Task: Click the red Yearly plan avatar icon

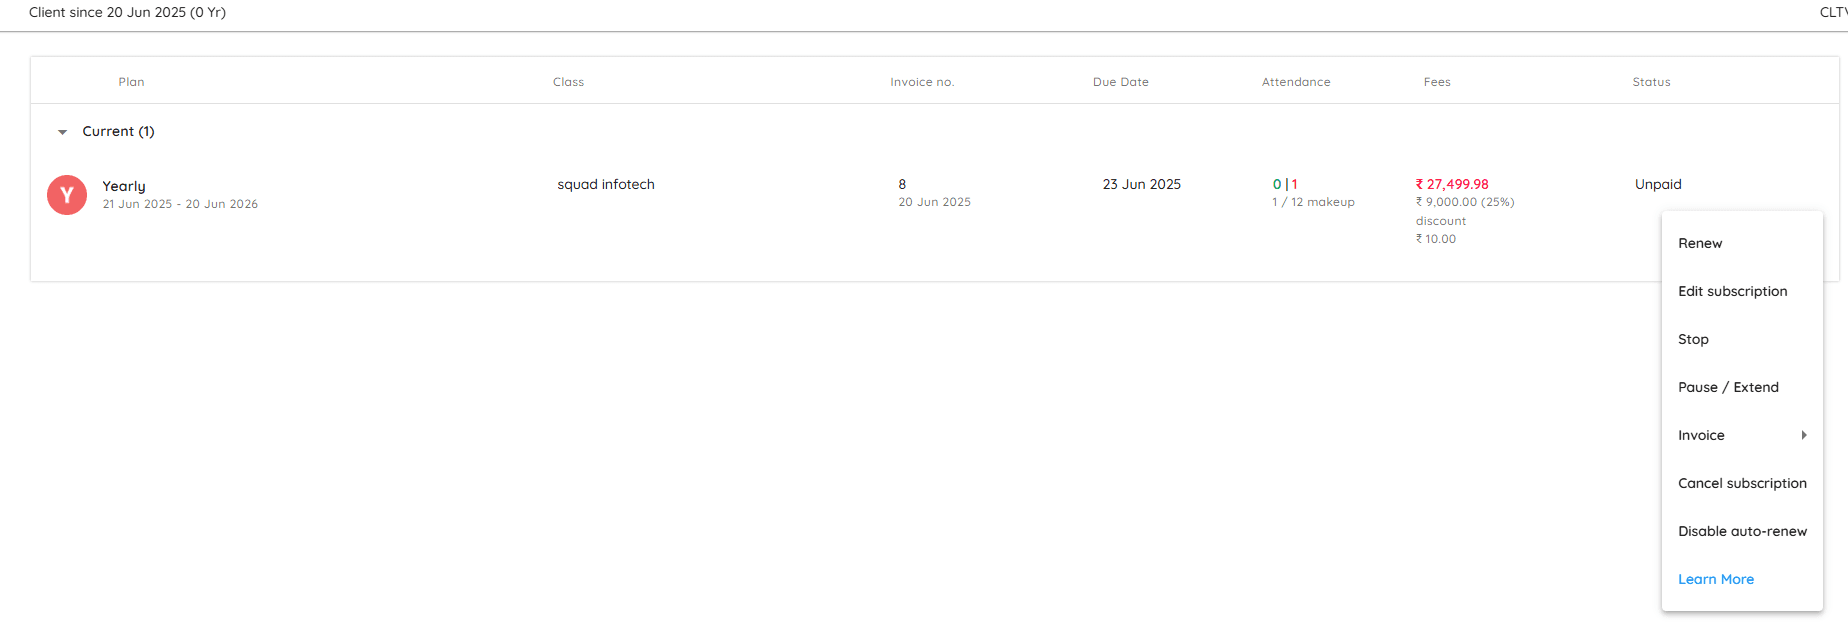Action: [67, 195]
